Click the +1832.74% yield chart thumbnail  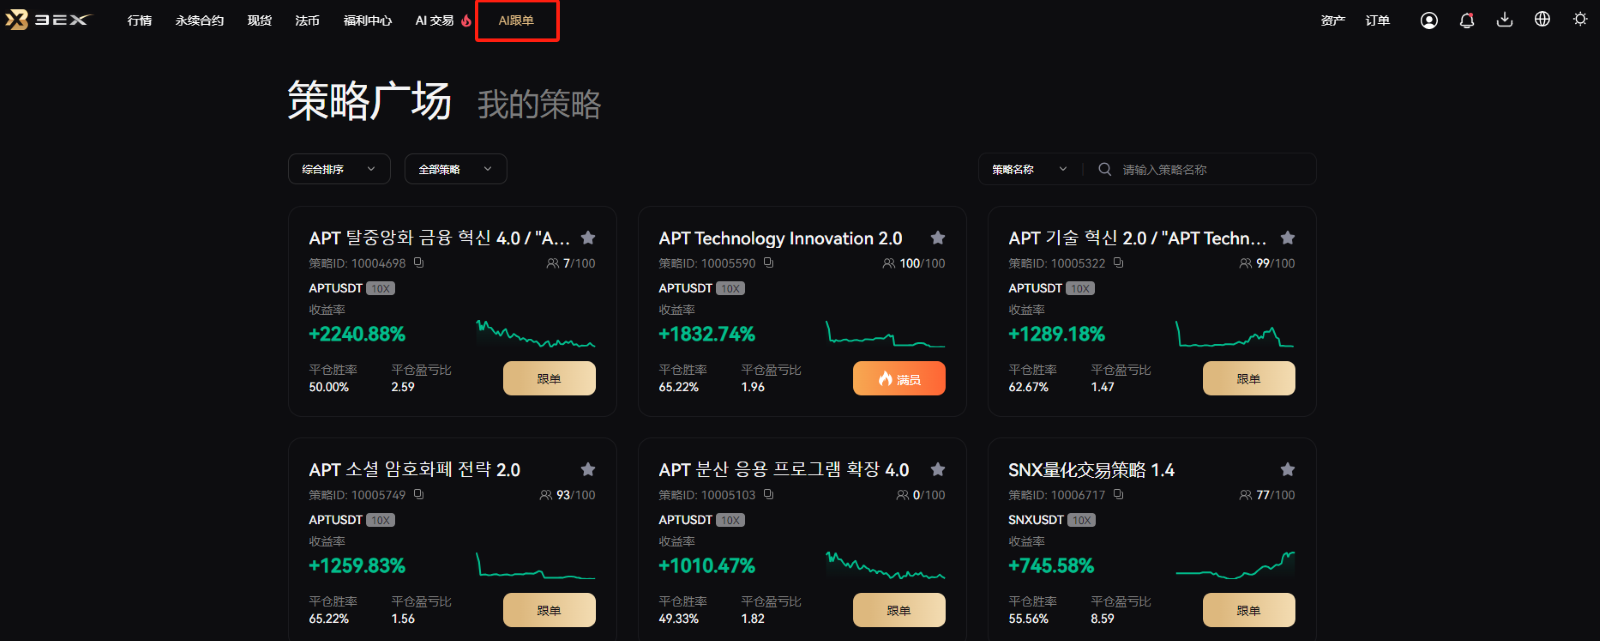click(x=886, y=334)
